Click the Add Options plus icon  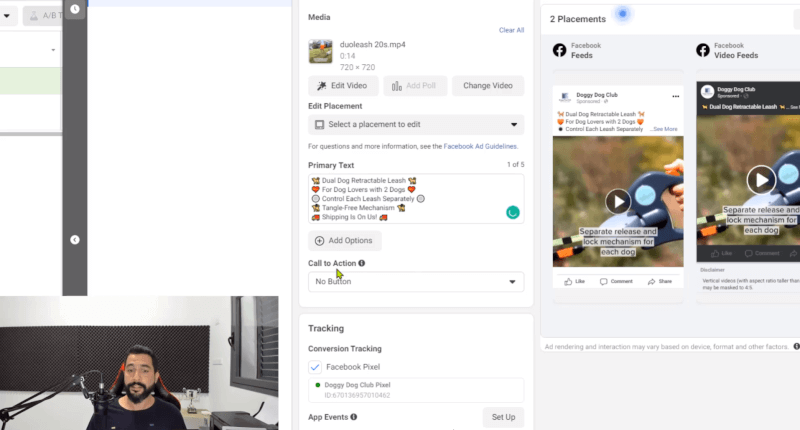pyautogui.click(x=319, y=241)
